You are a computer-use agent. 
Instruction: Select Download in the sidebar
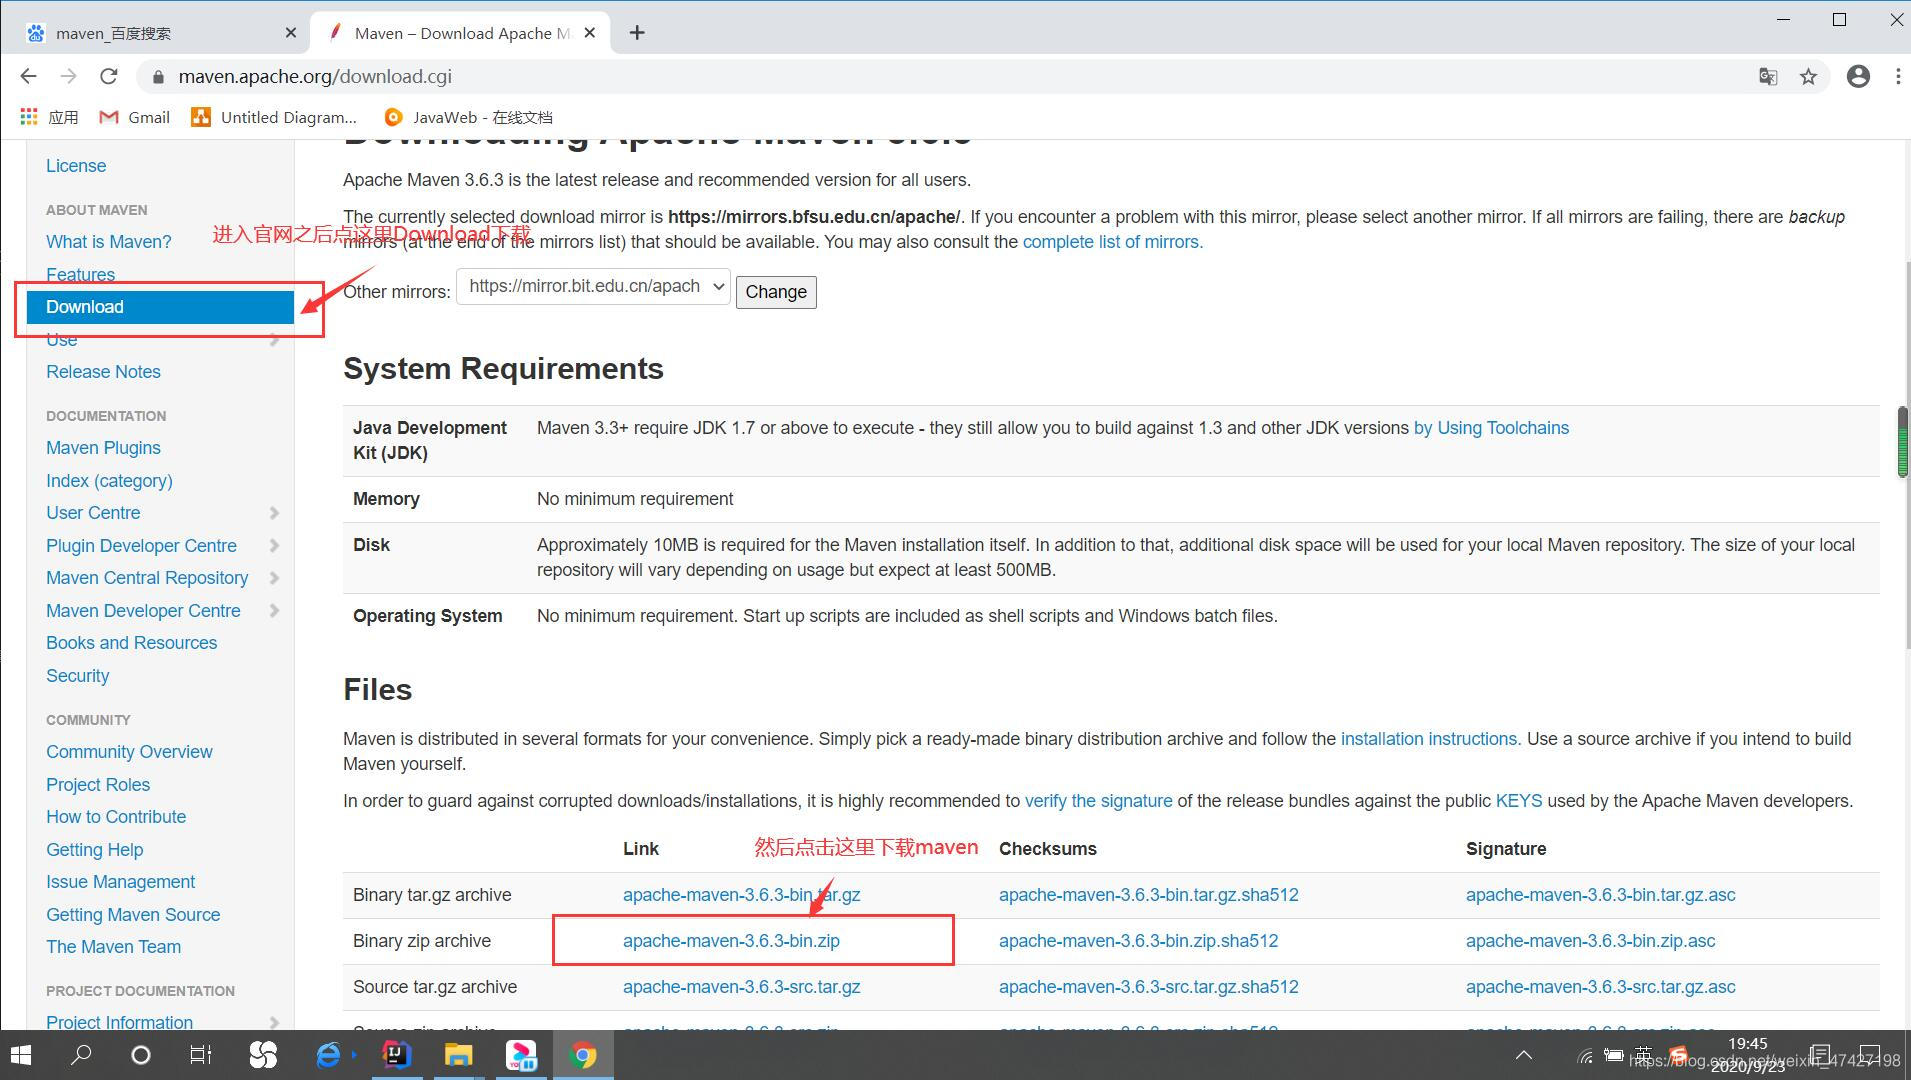point(160,307)
